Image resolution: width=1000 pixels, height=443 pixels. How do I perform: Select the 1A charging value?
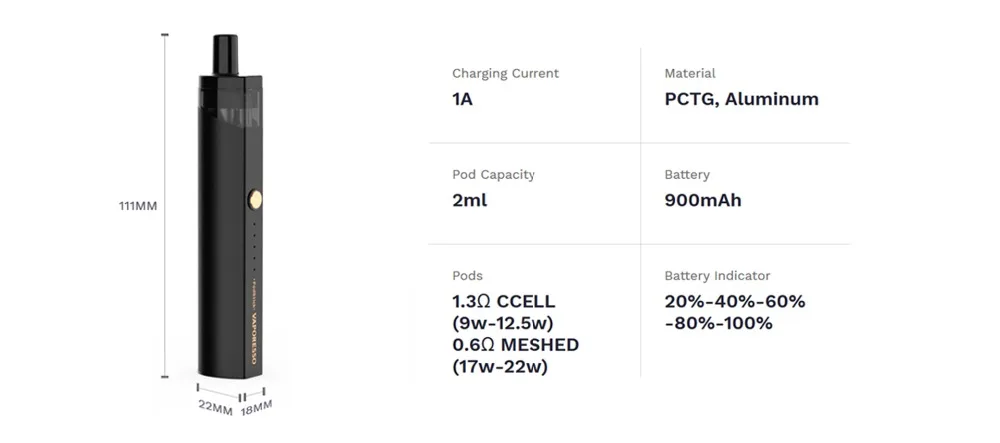(x=462, y=99)
